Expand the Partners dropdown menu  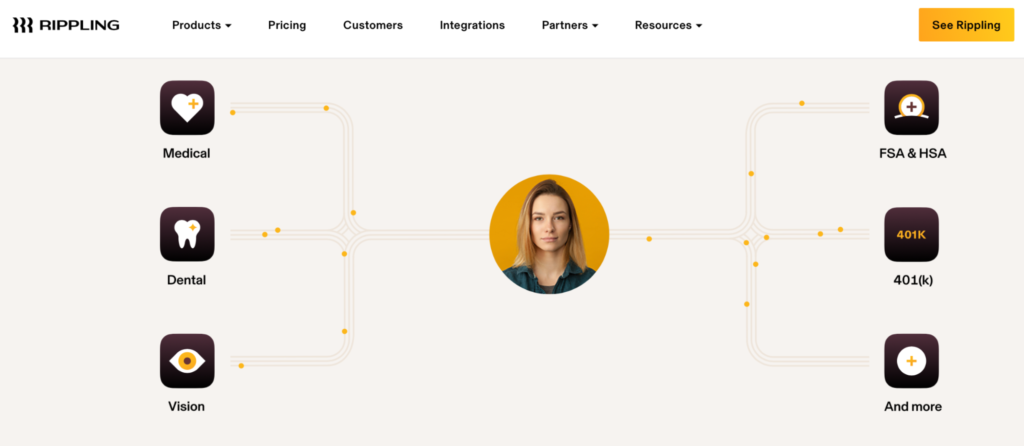[570, 25]
